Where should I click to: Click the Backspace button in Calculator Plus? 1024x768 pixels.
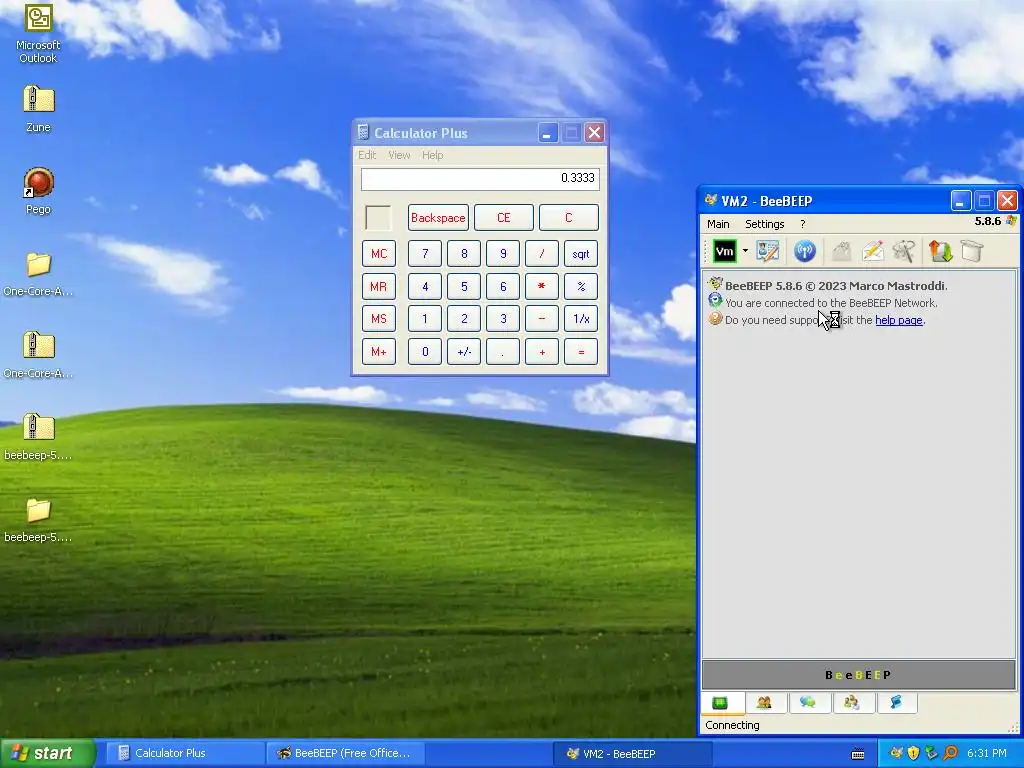coord(438,217)
